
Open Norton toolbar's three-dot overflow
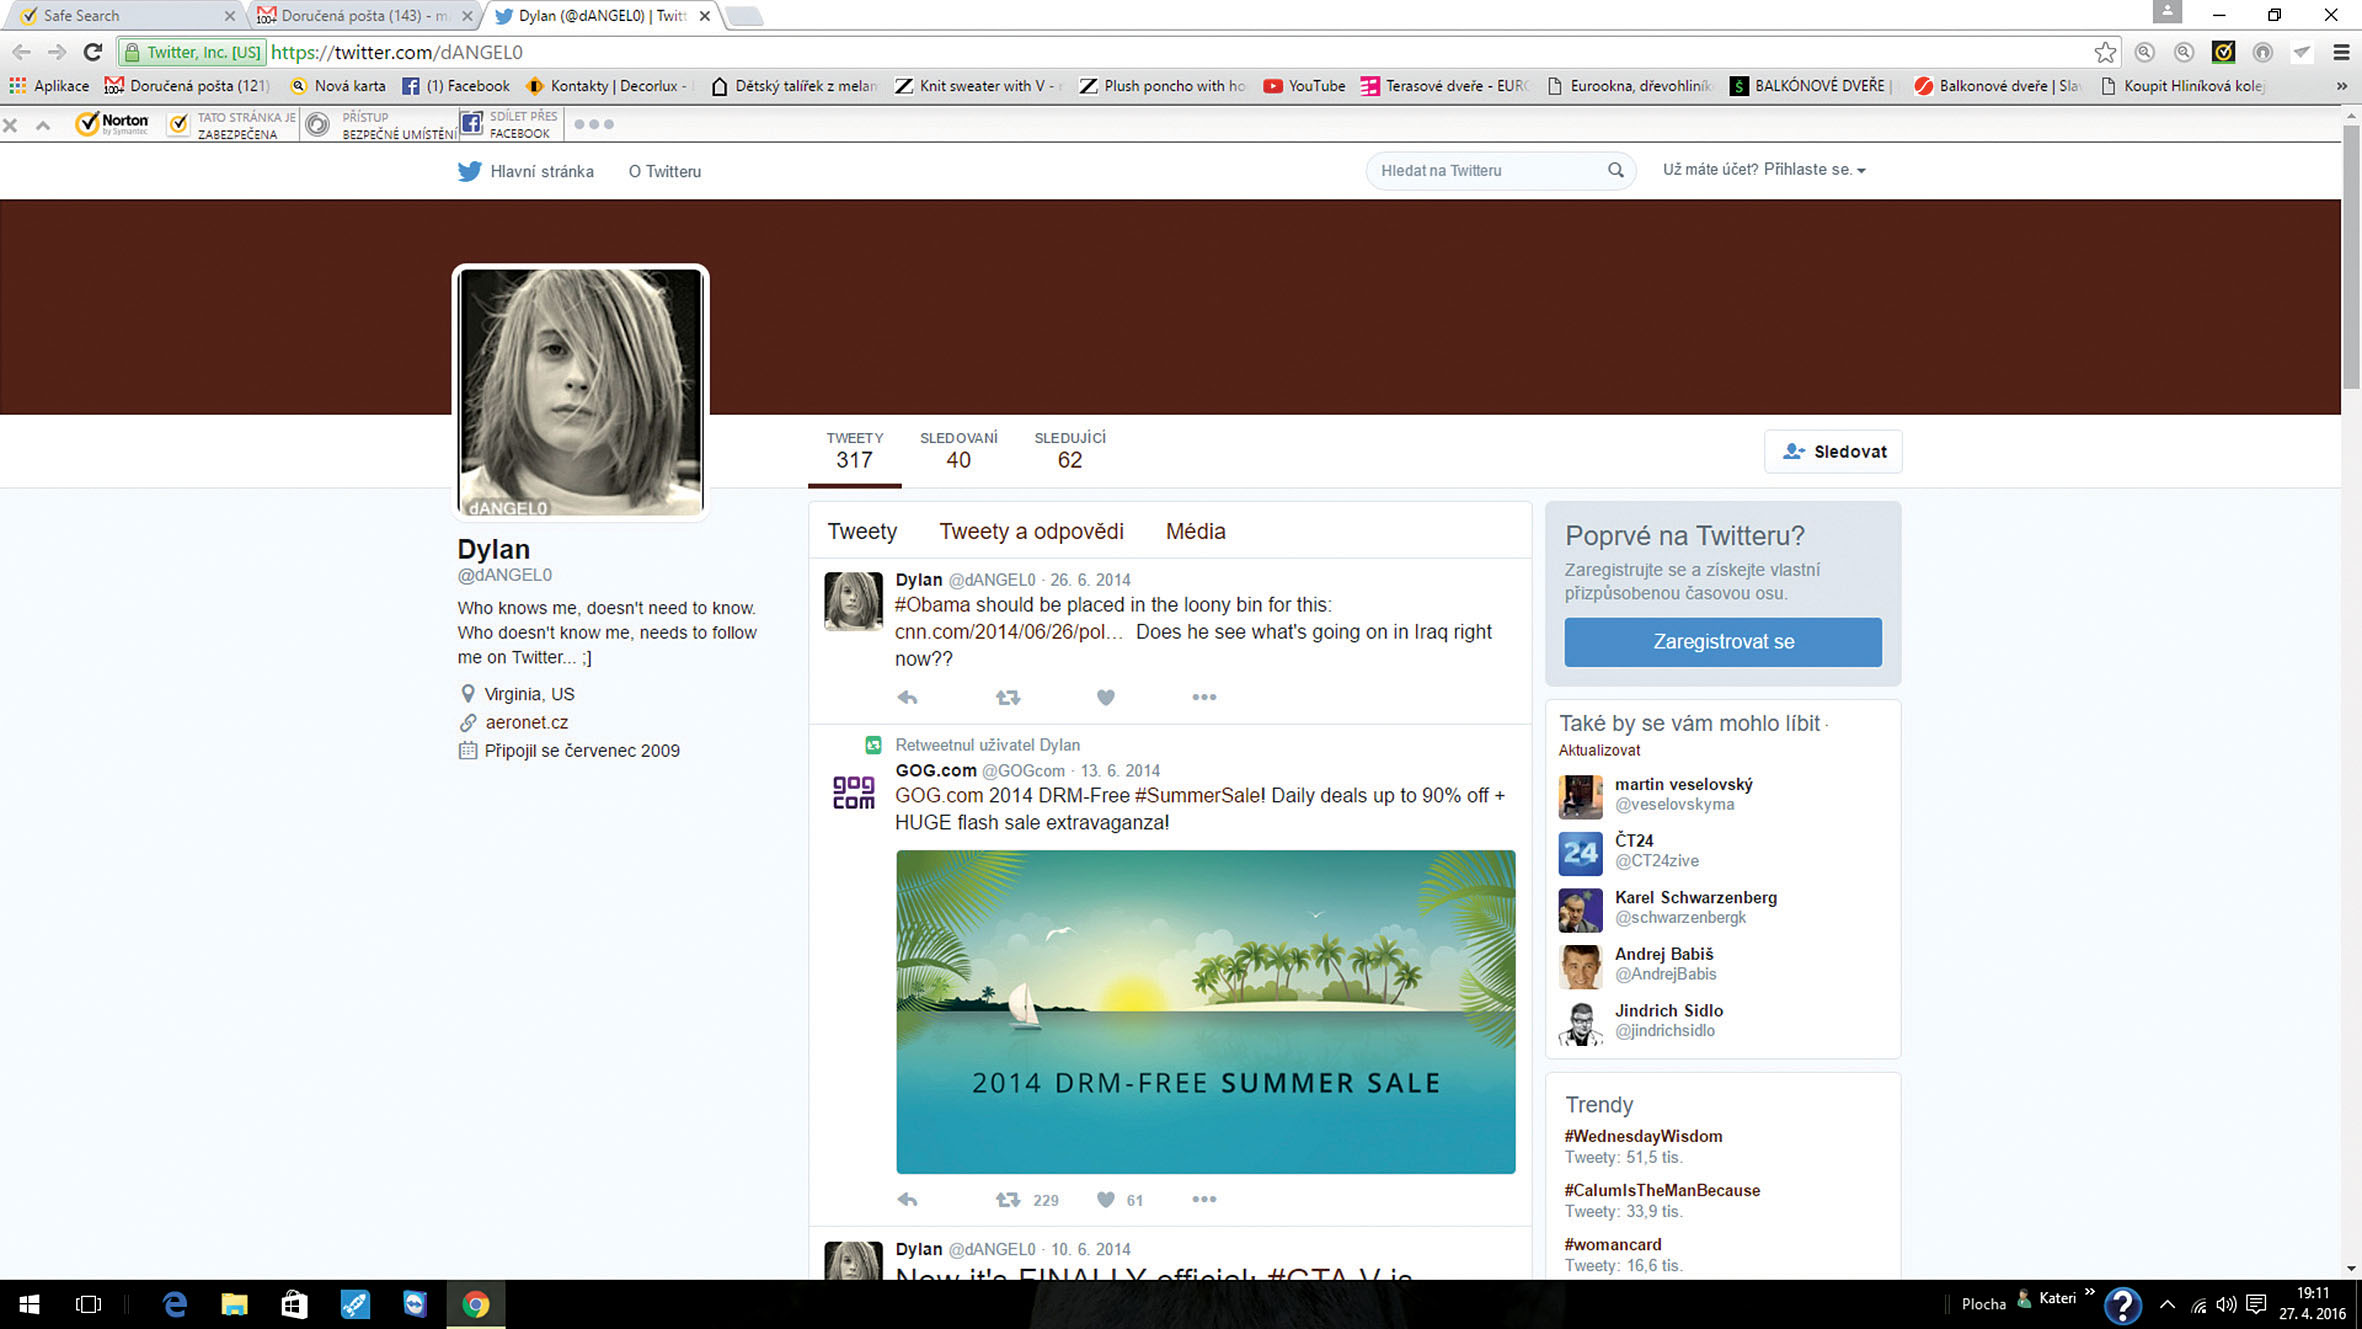pyautogui.click(x=594, y=124)
